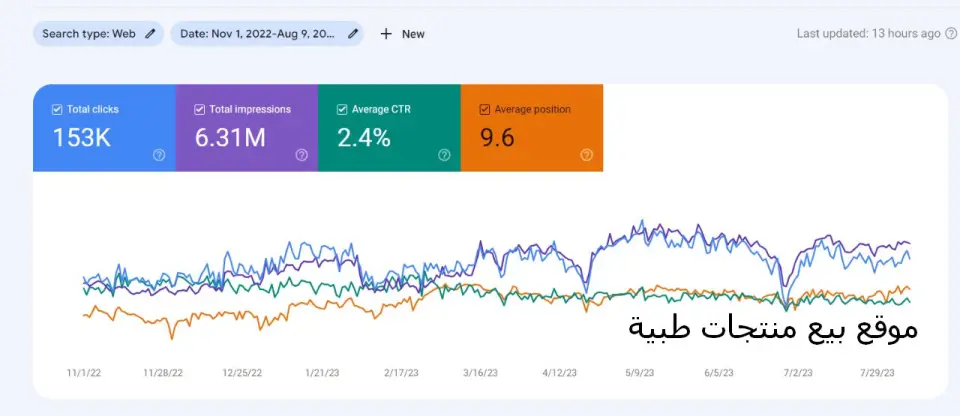Select the purple 6.31M impressions card
This screenshot has width=960, height=416.
click(x=247, y=127)
